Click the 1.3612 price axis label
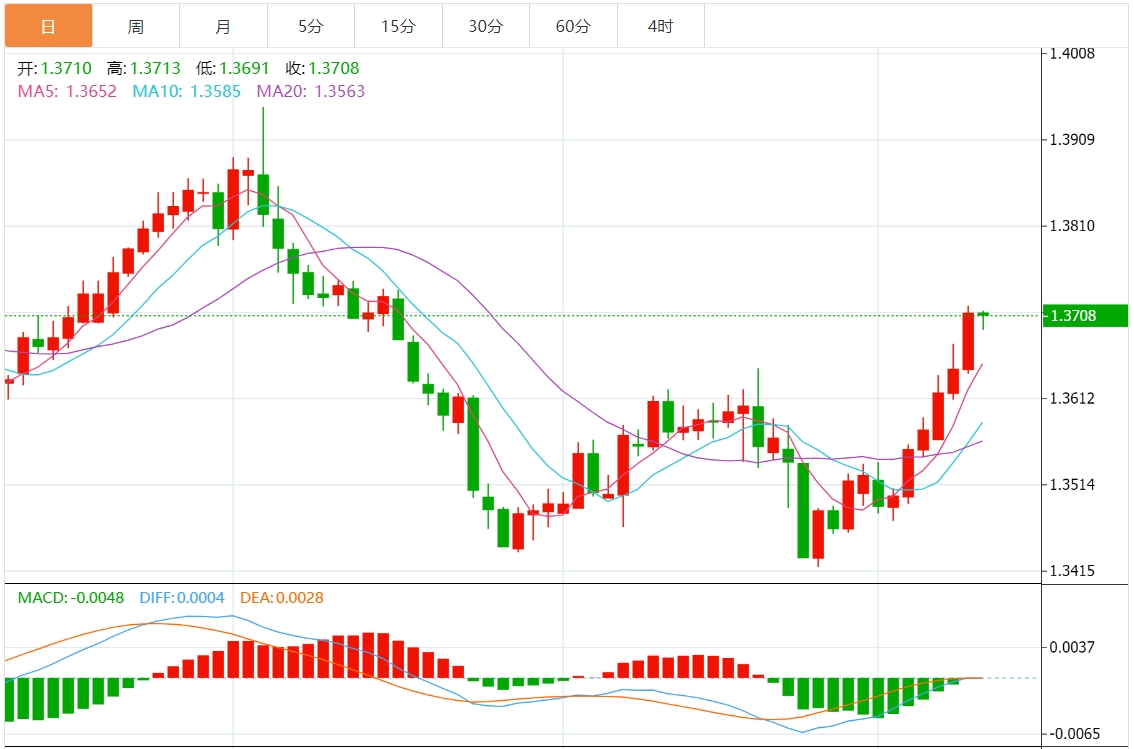This screenshot has height=749, width=1134. tap(1073, 398)
